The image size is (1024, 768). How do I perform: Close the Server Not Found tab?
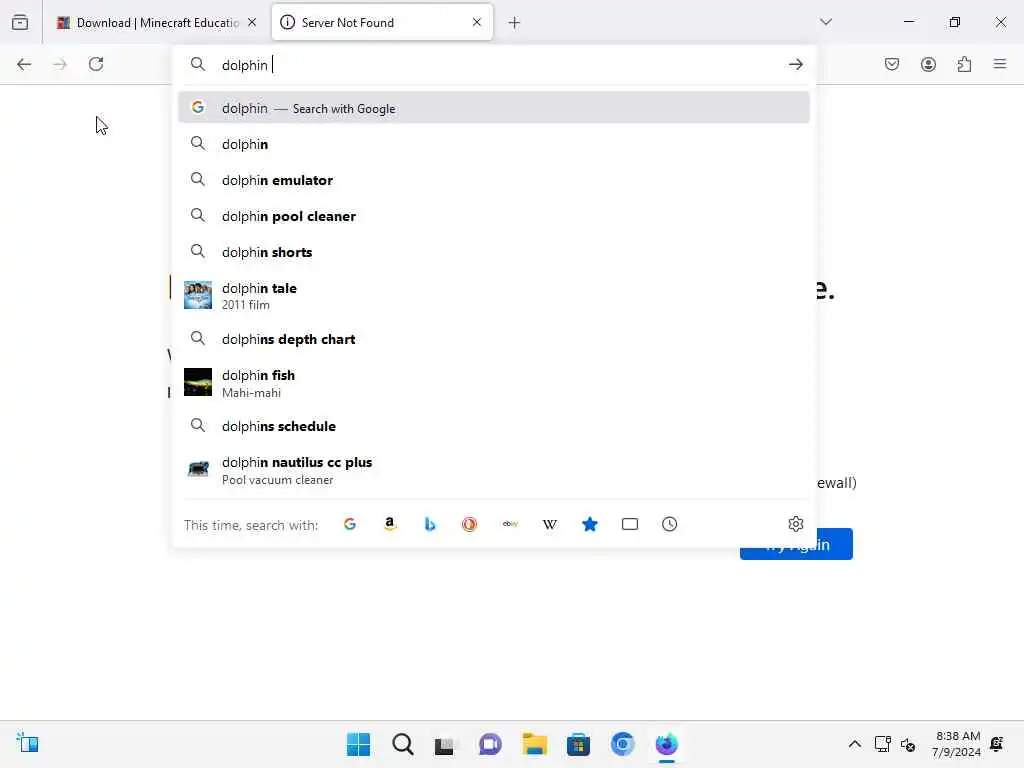pos(477,22)
